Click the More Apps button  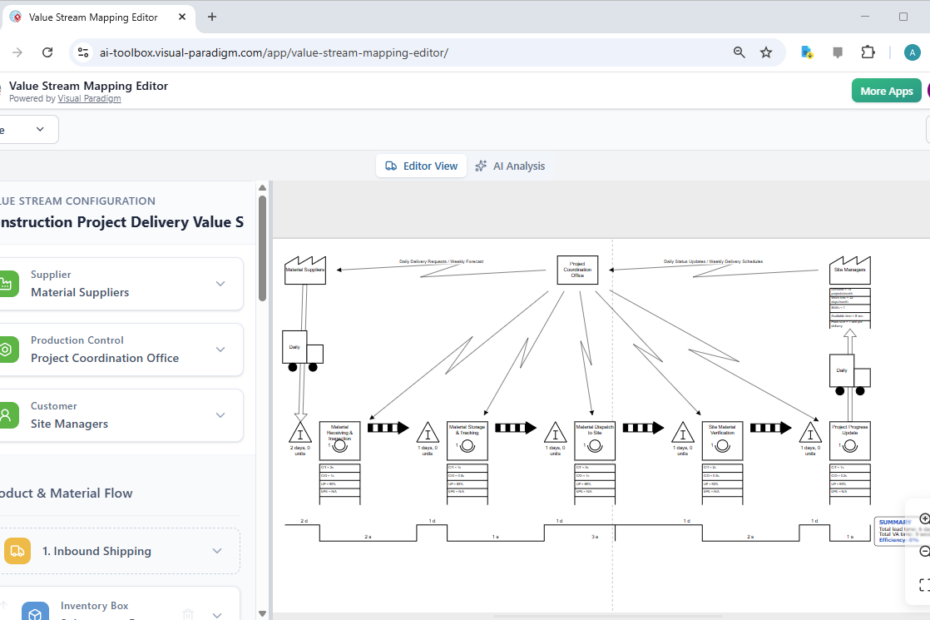point(886,90)
